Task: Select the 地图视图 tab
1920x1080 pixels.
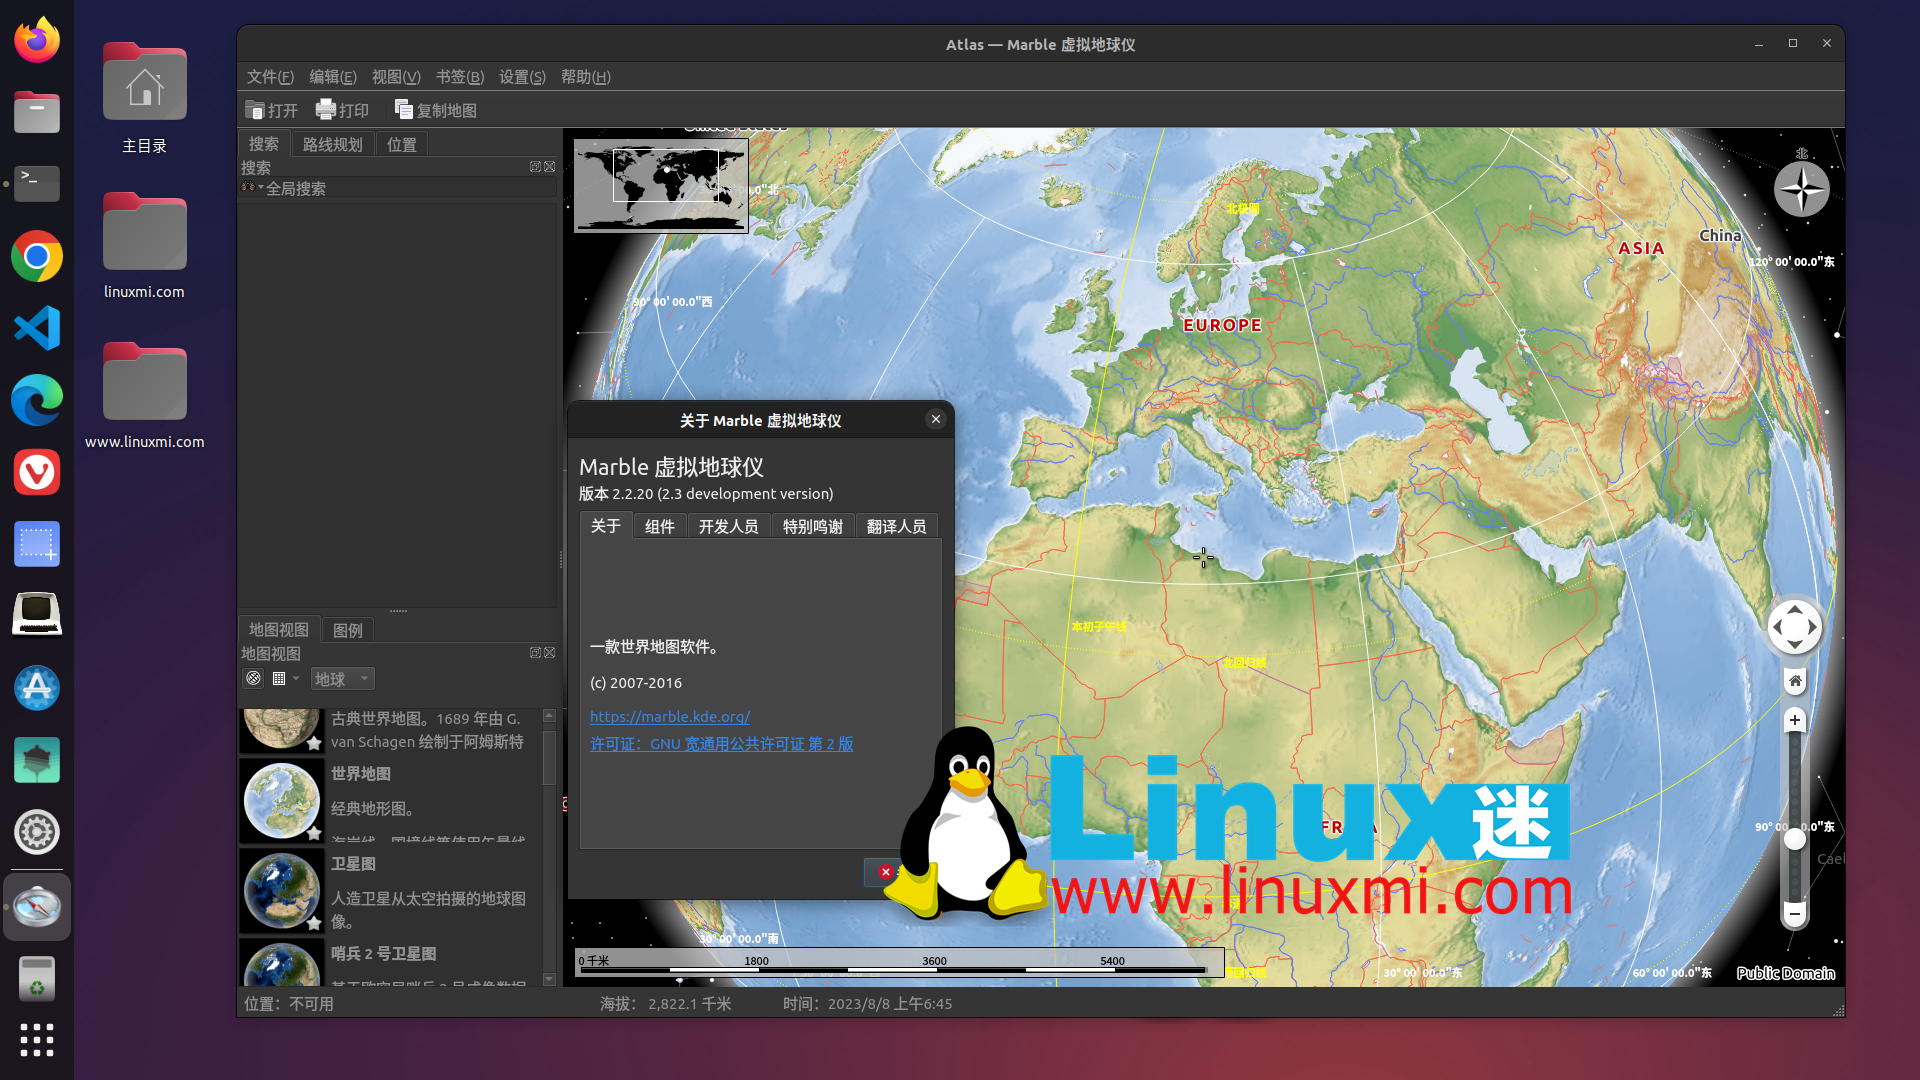Action: point(279,629)
